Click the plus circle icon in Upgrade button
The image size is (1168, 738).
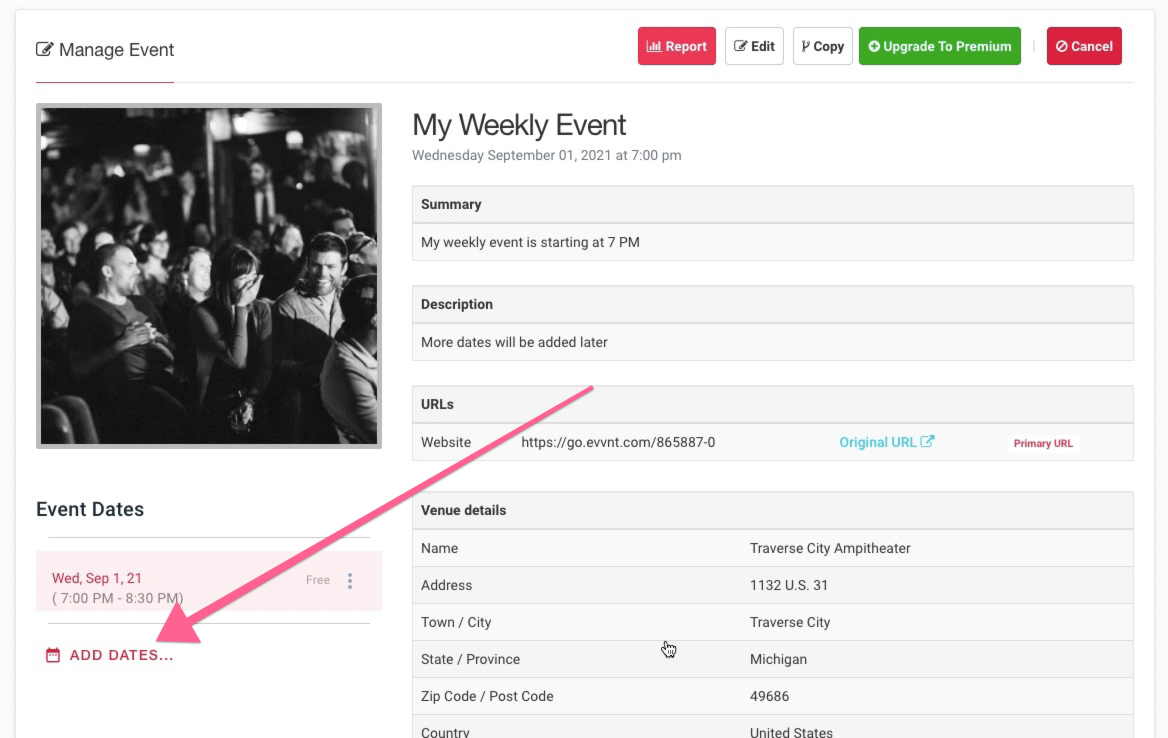tap(875, 46)
